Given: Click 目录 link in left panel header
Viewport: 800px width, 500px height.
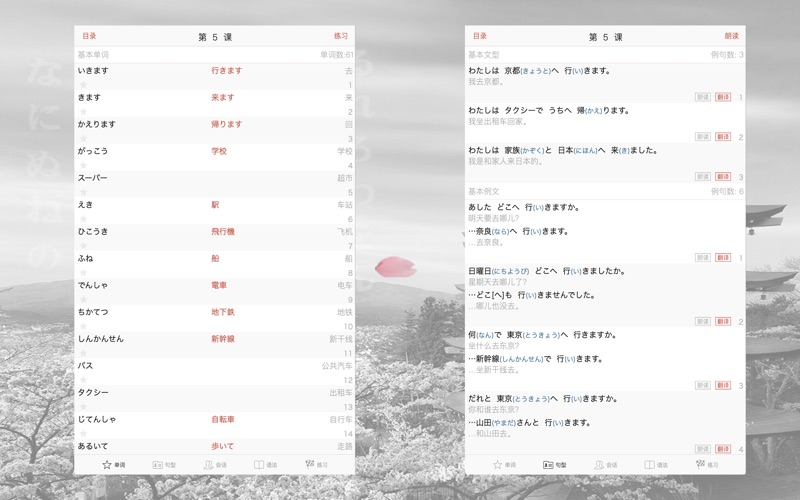Looking at the screenshot, I should tap(89, 36).
